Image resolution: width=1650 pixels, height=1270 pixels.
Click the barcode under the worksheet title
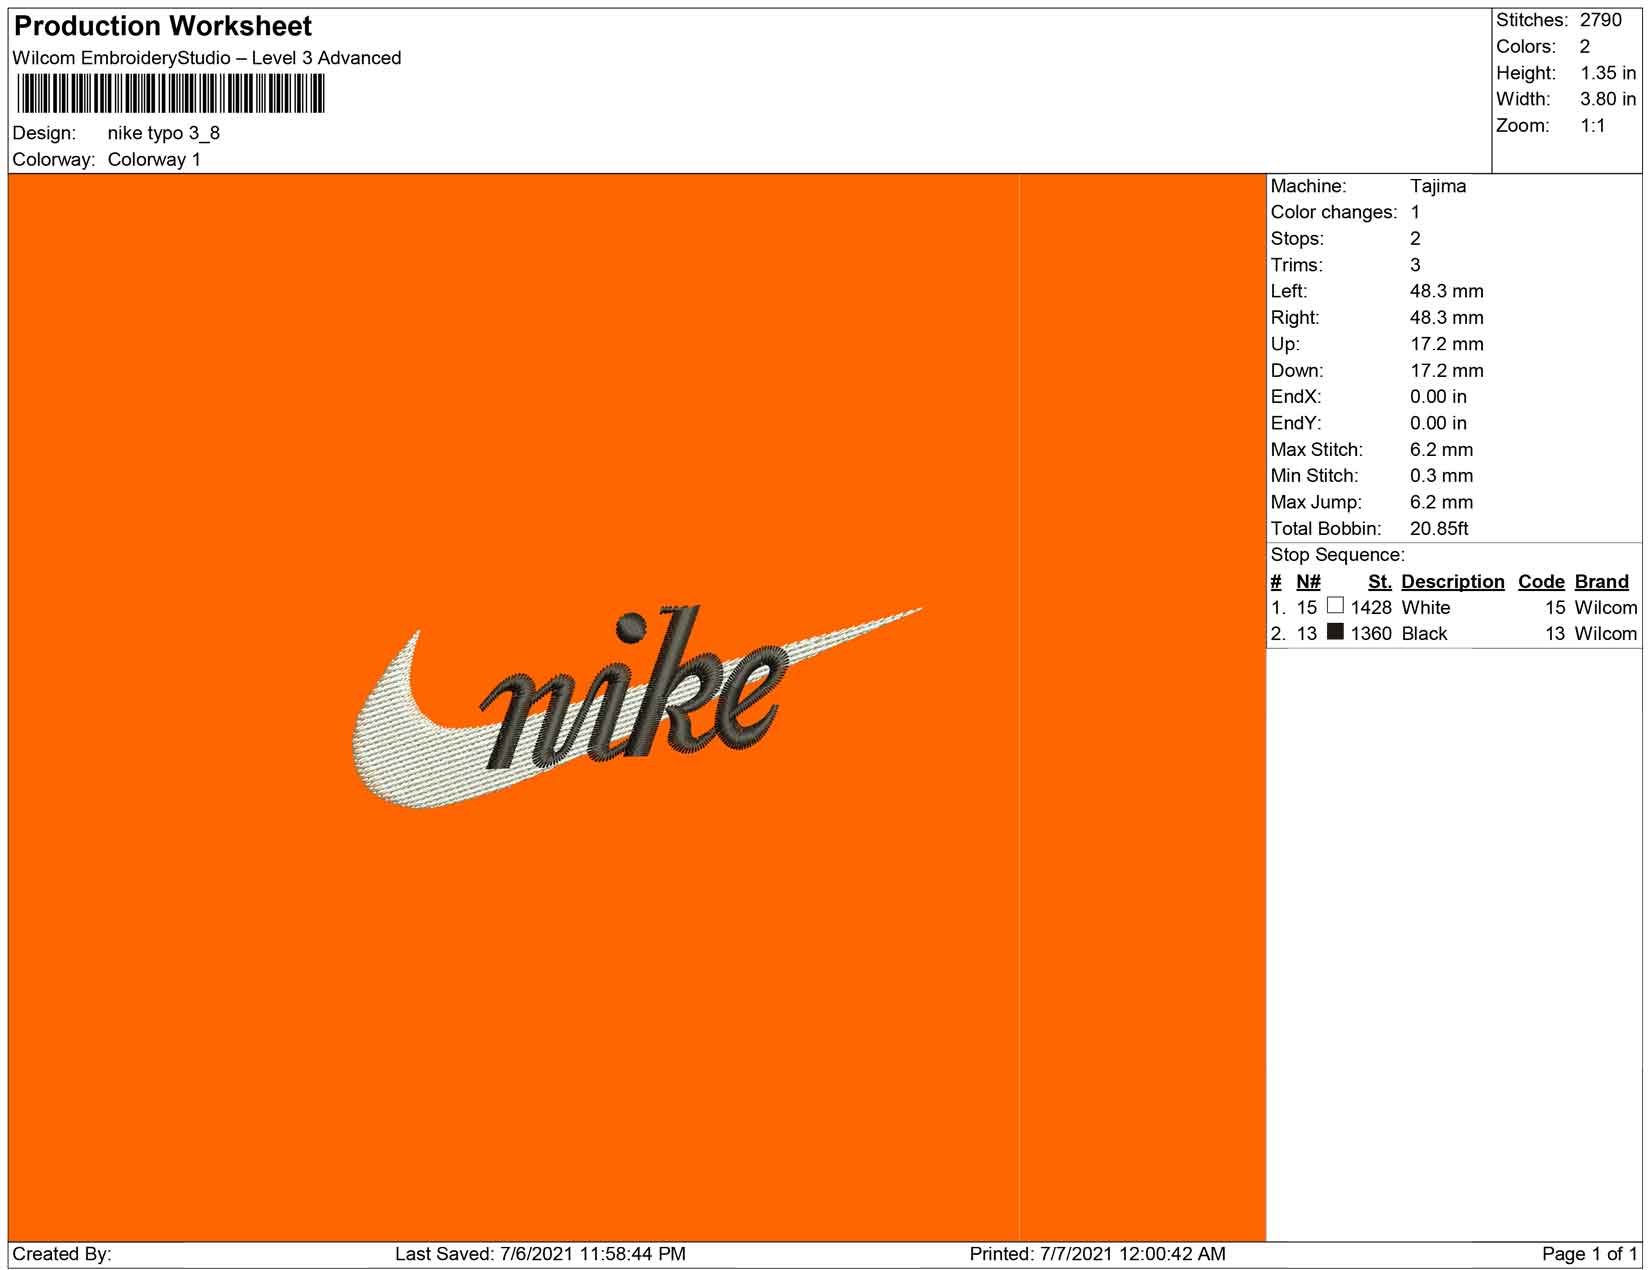tap(171, 95)
